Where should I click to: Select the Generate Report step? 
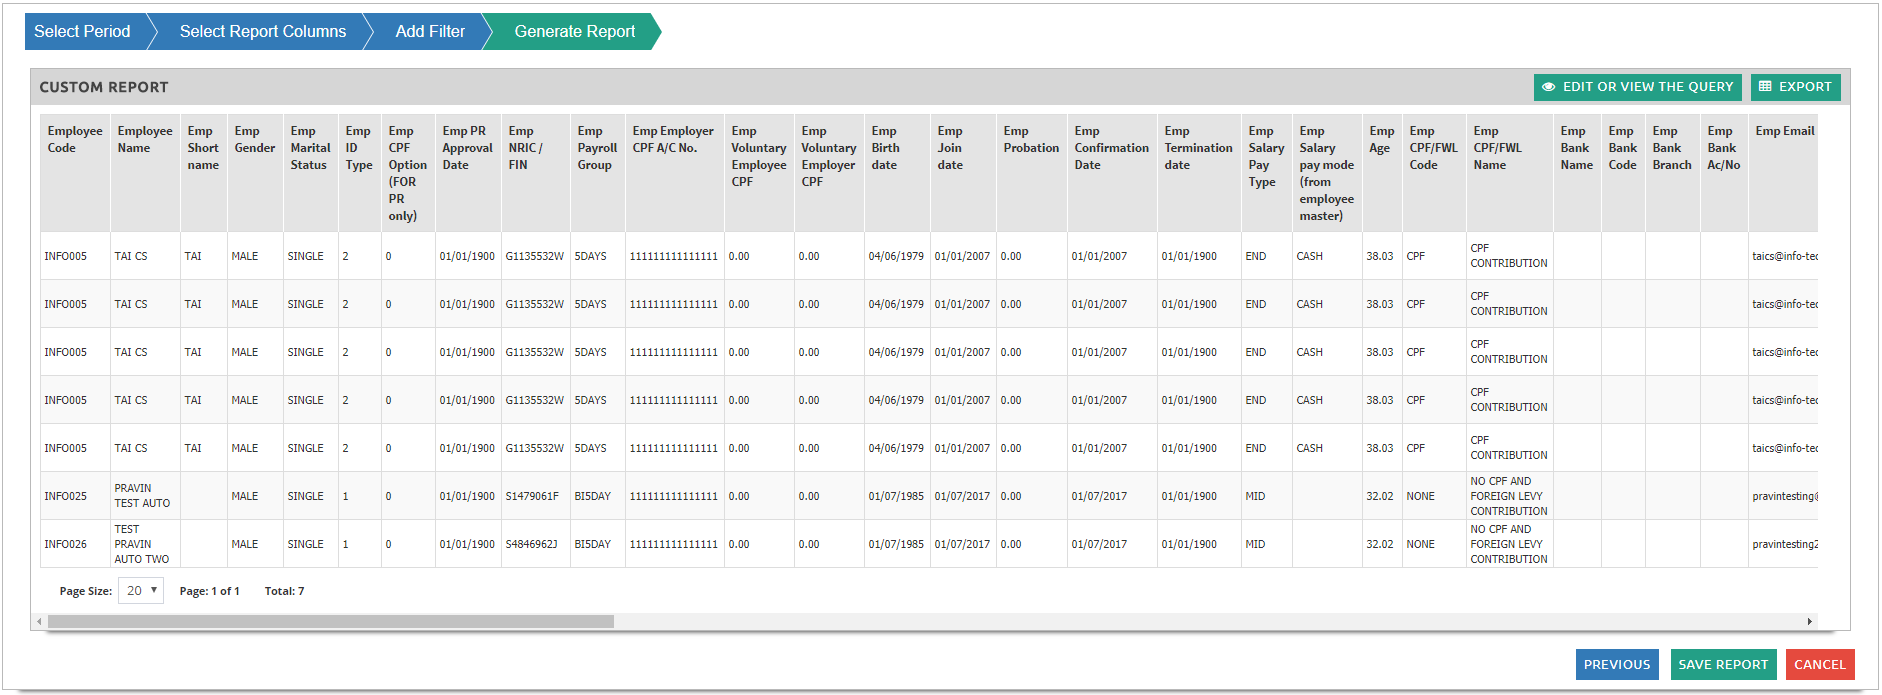pos(574,32)
